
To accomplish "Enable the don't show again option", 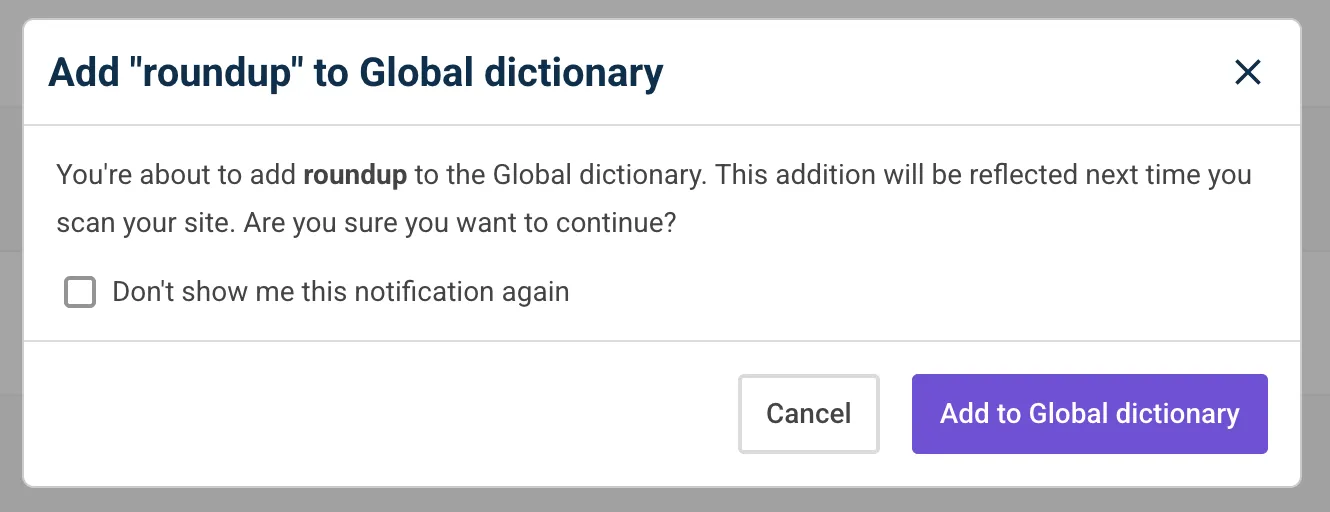I will coord(80,292).
